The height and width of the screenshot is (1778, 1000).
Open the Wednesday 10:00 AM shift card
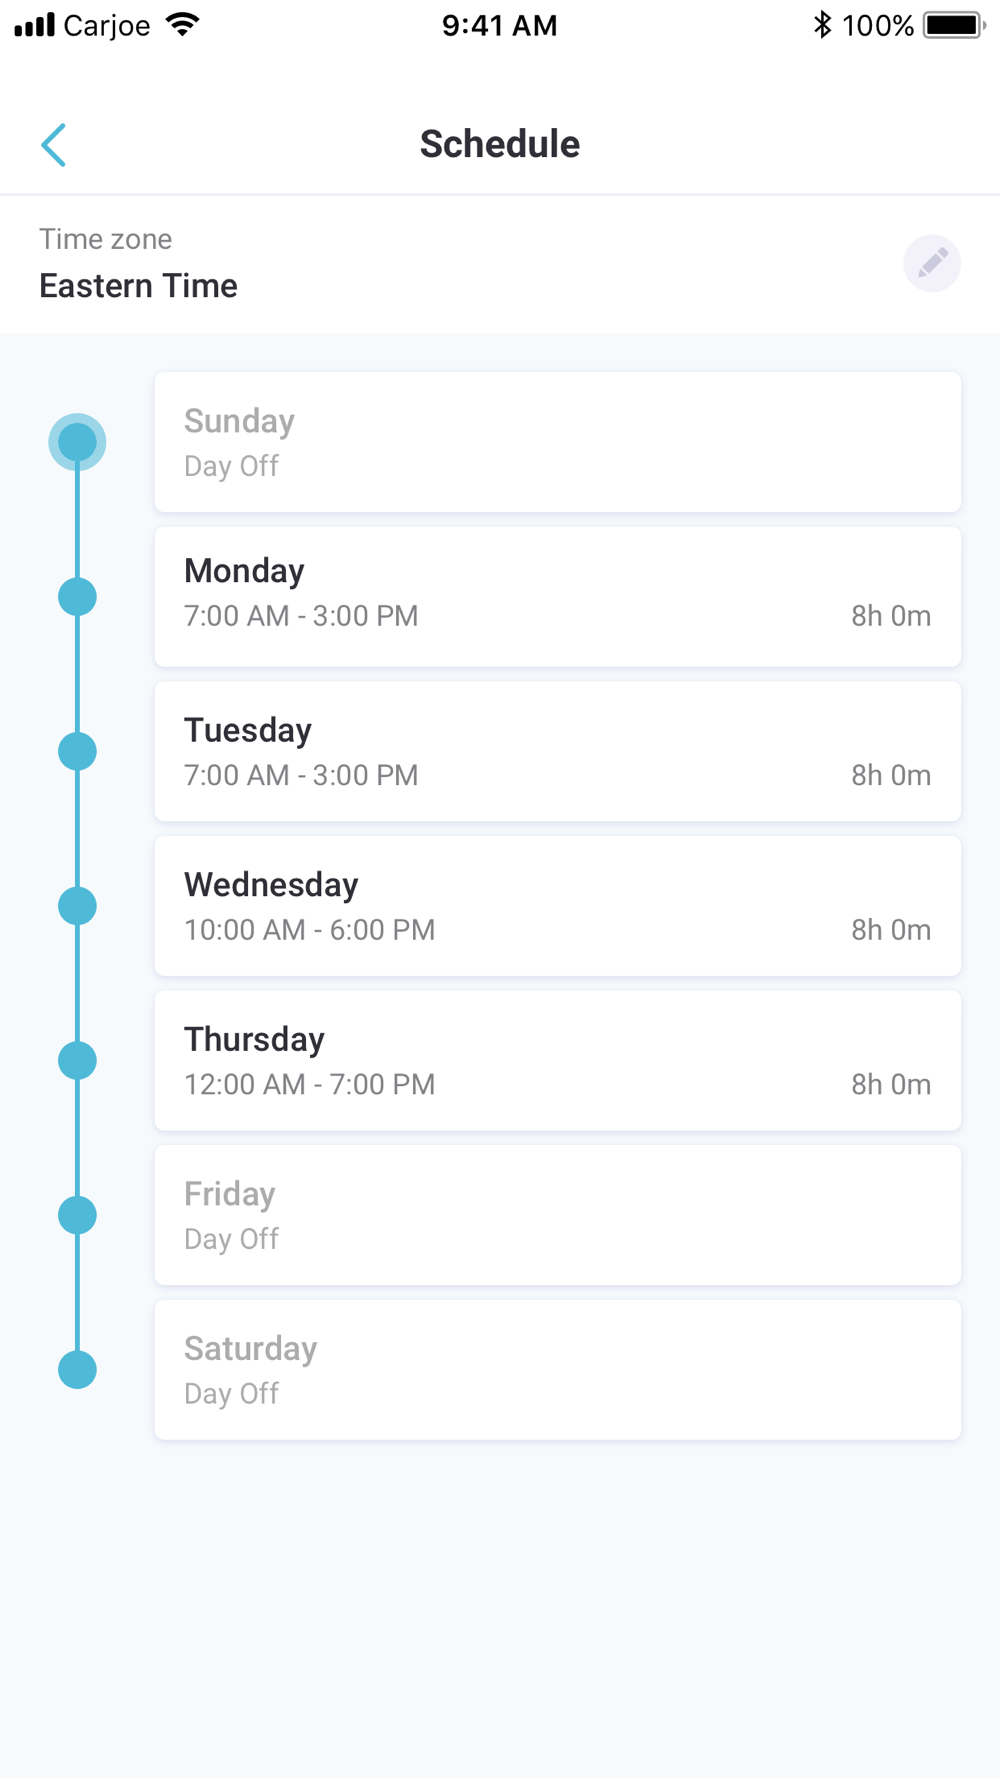(x=558, y=906)
